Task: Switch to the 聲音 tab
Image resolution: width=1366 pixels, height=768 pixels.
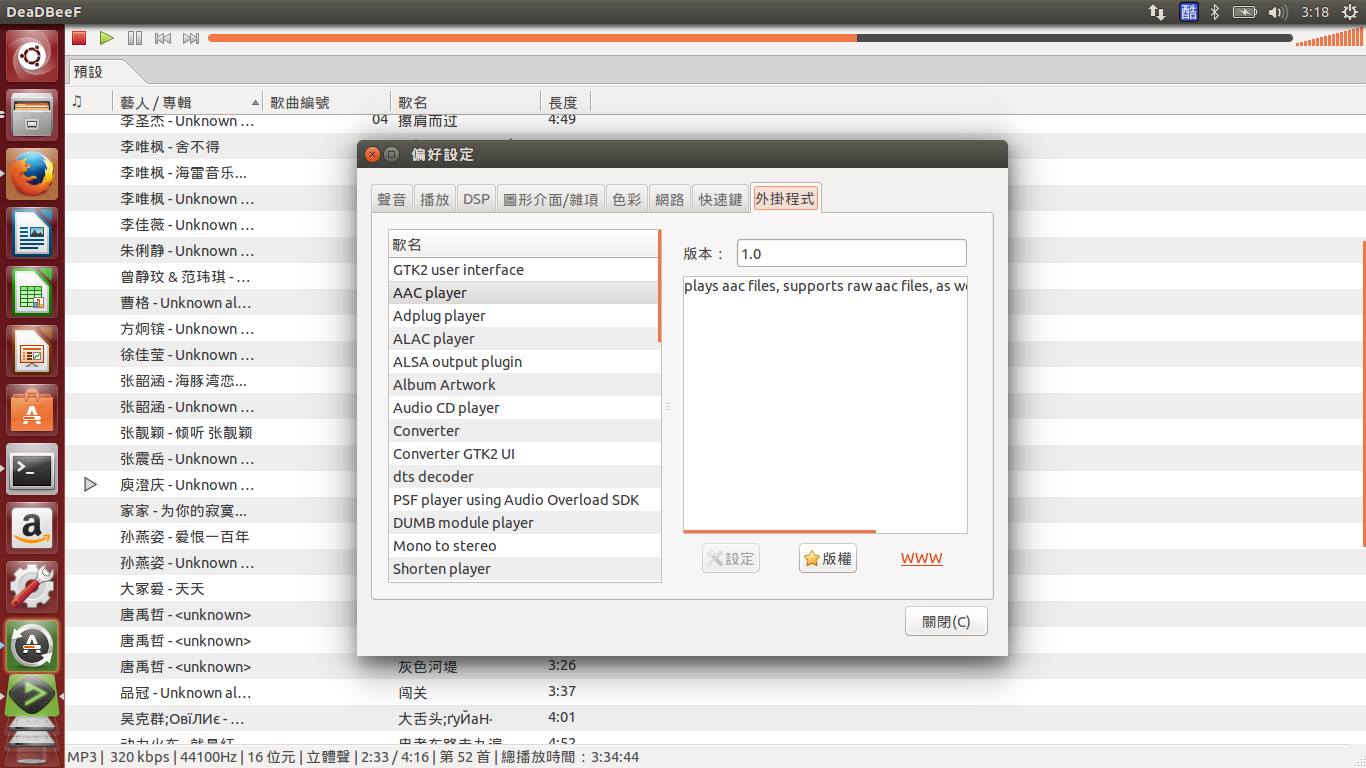Action: coord(391,199)
